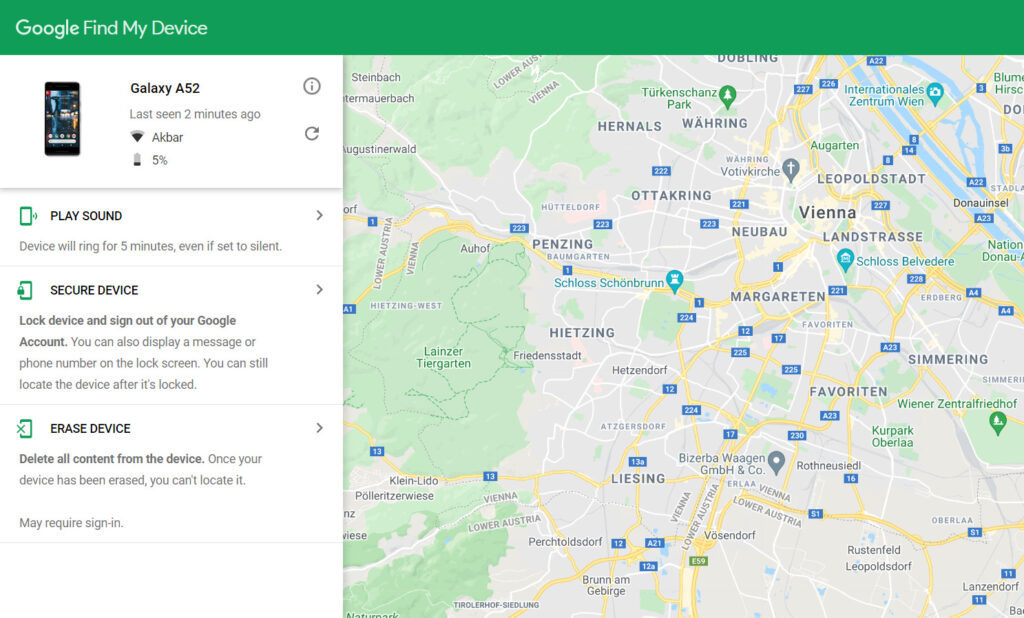Click 'Last seen 2 minutes ago' text
1024x618 pixels.
tap(195, 114)
